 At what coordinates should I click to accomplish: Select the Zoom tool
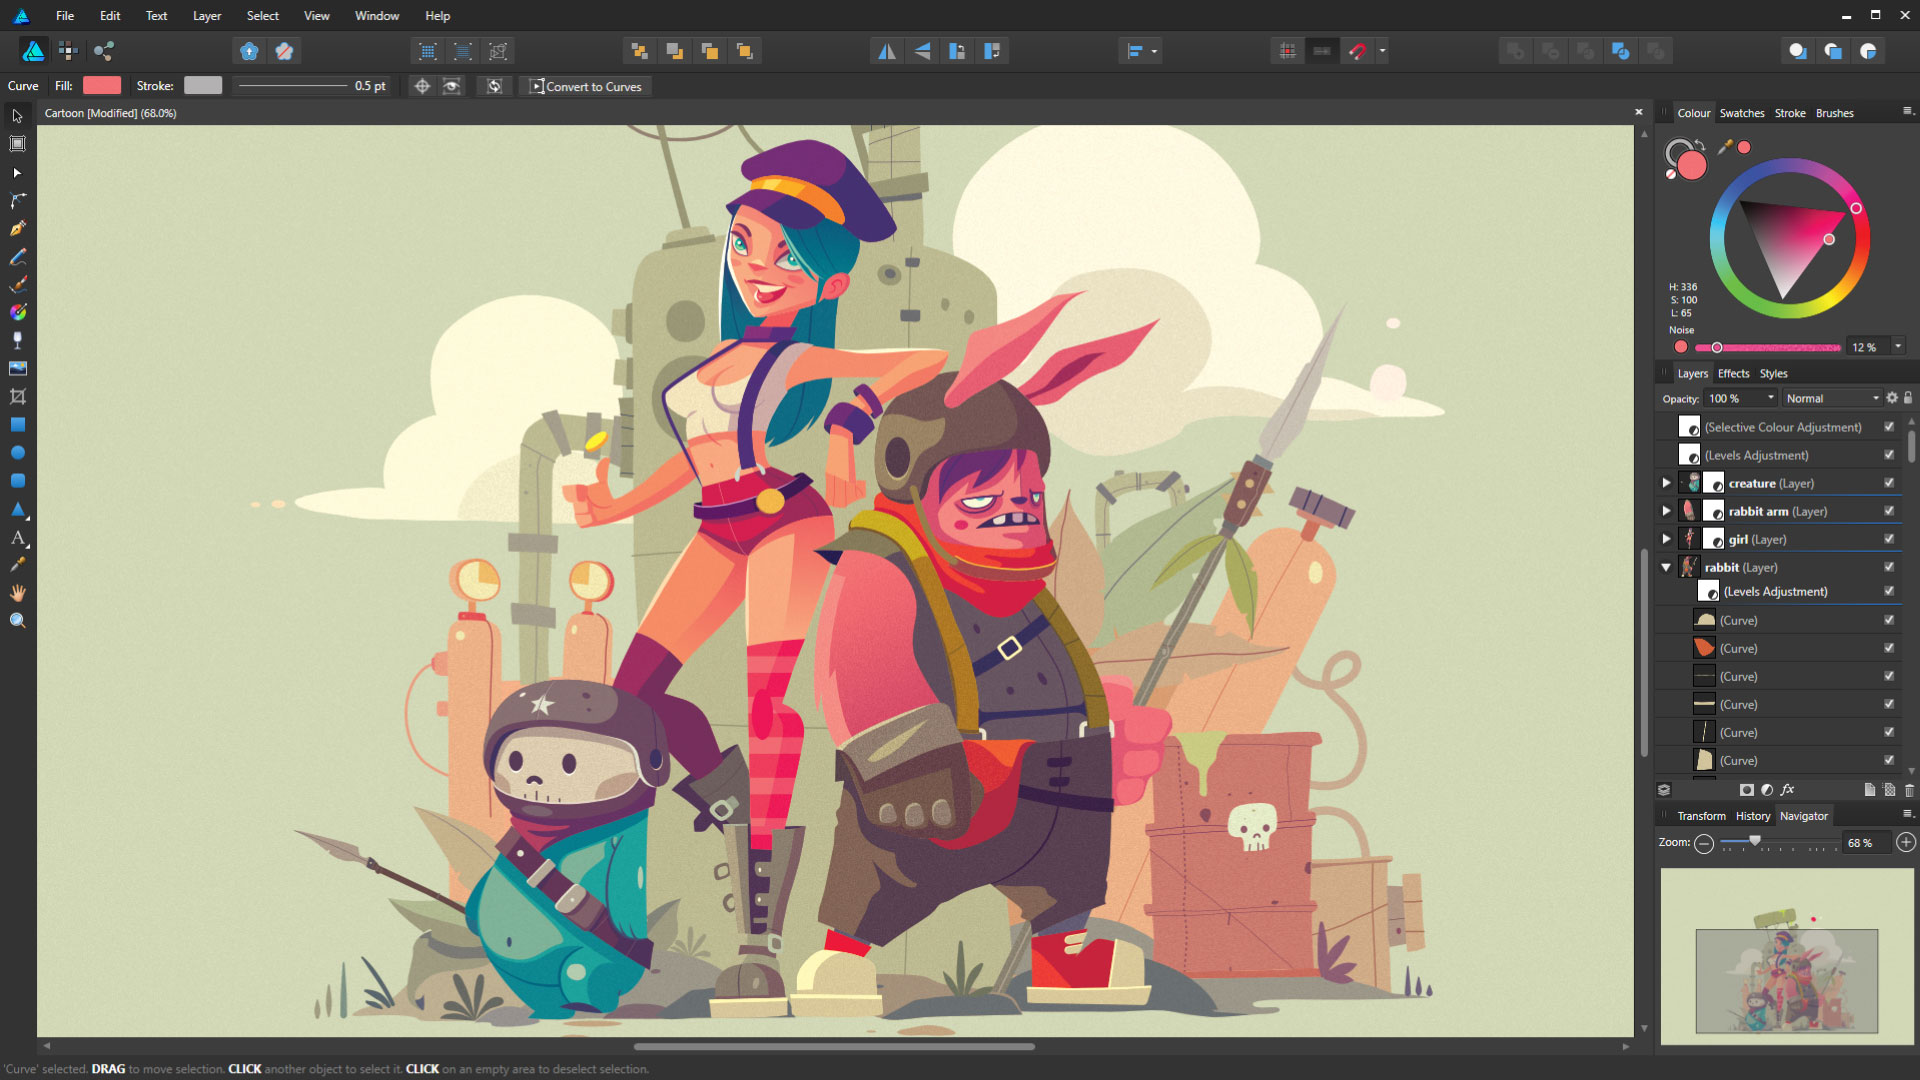[x=17, y=621]
